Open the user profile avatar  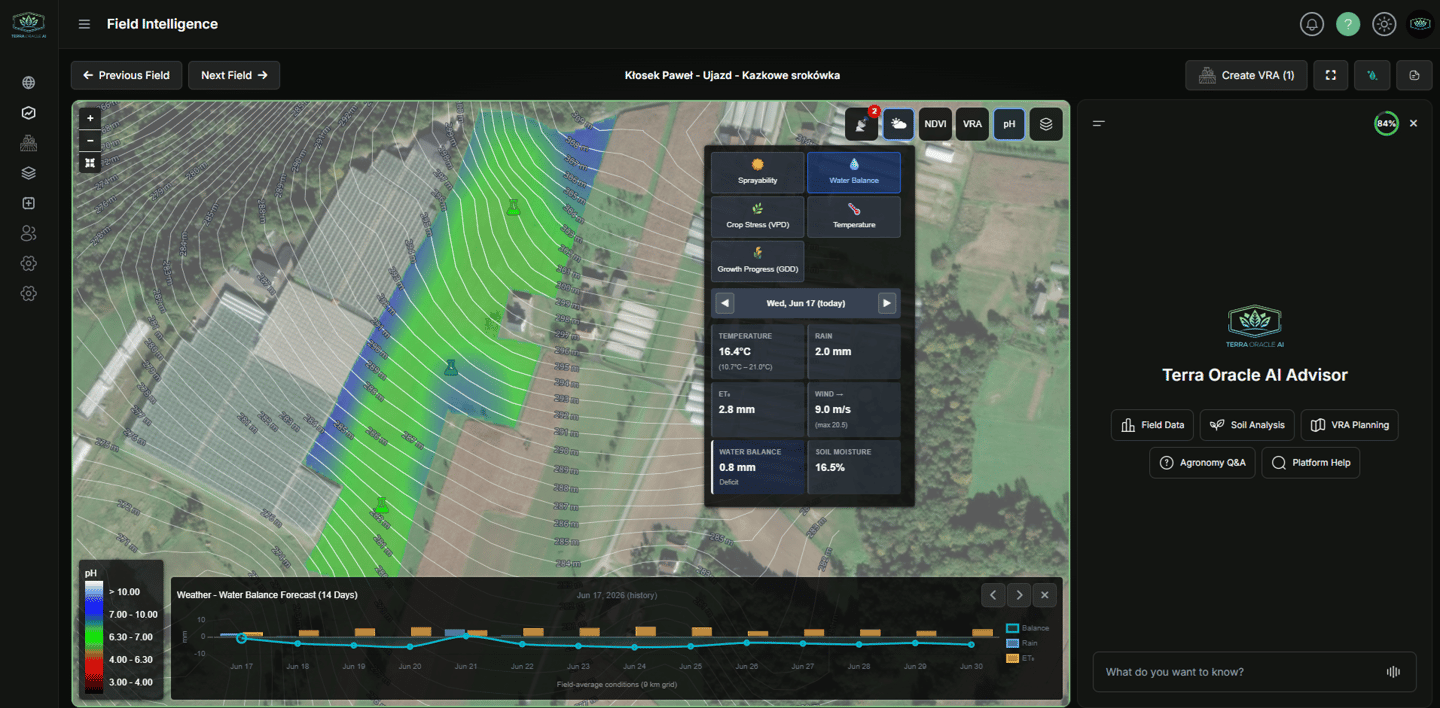click(x=1420, y=24)
